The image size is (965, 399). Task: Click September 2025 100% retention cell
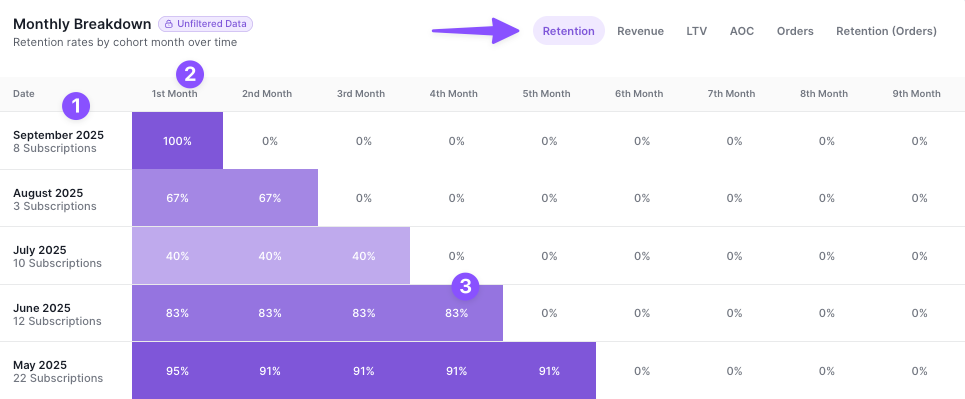177,141
